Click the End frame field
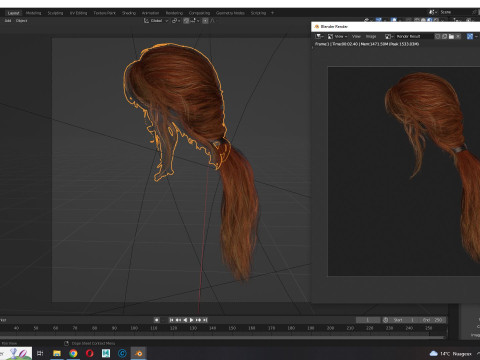This screenshot has width=480, height=360. [x=433, y=320]
